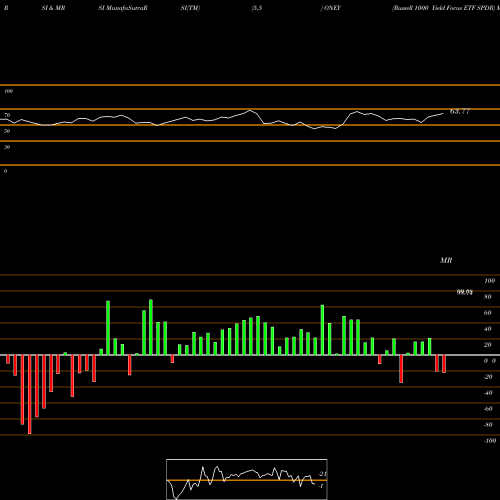Click the RSI value 63.77 label
Image resolution: width=500 pixels, height=500 pixels.
[x=460, y=111]
